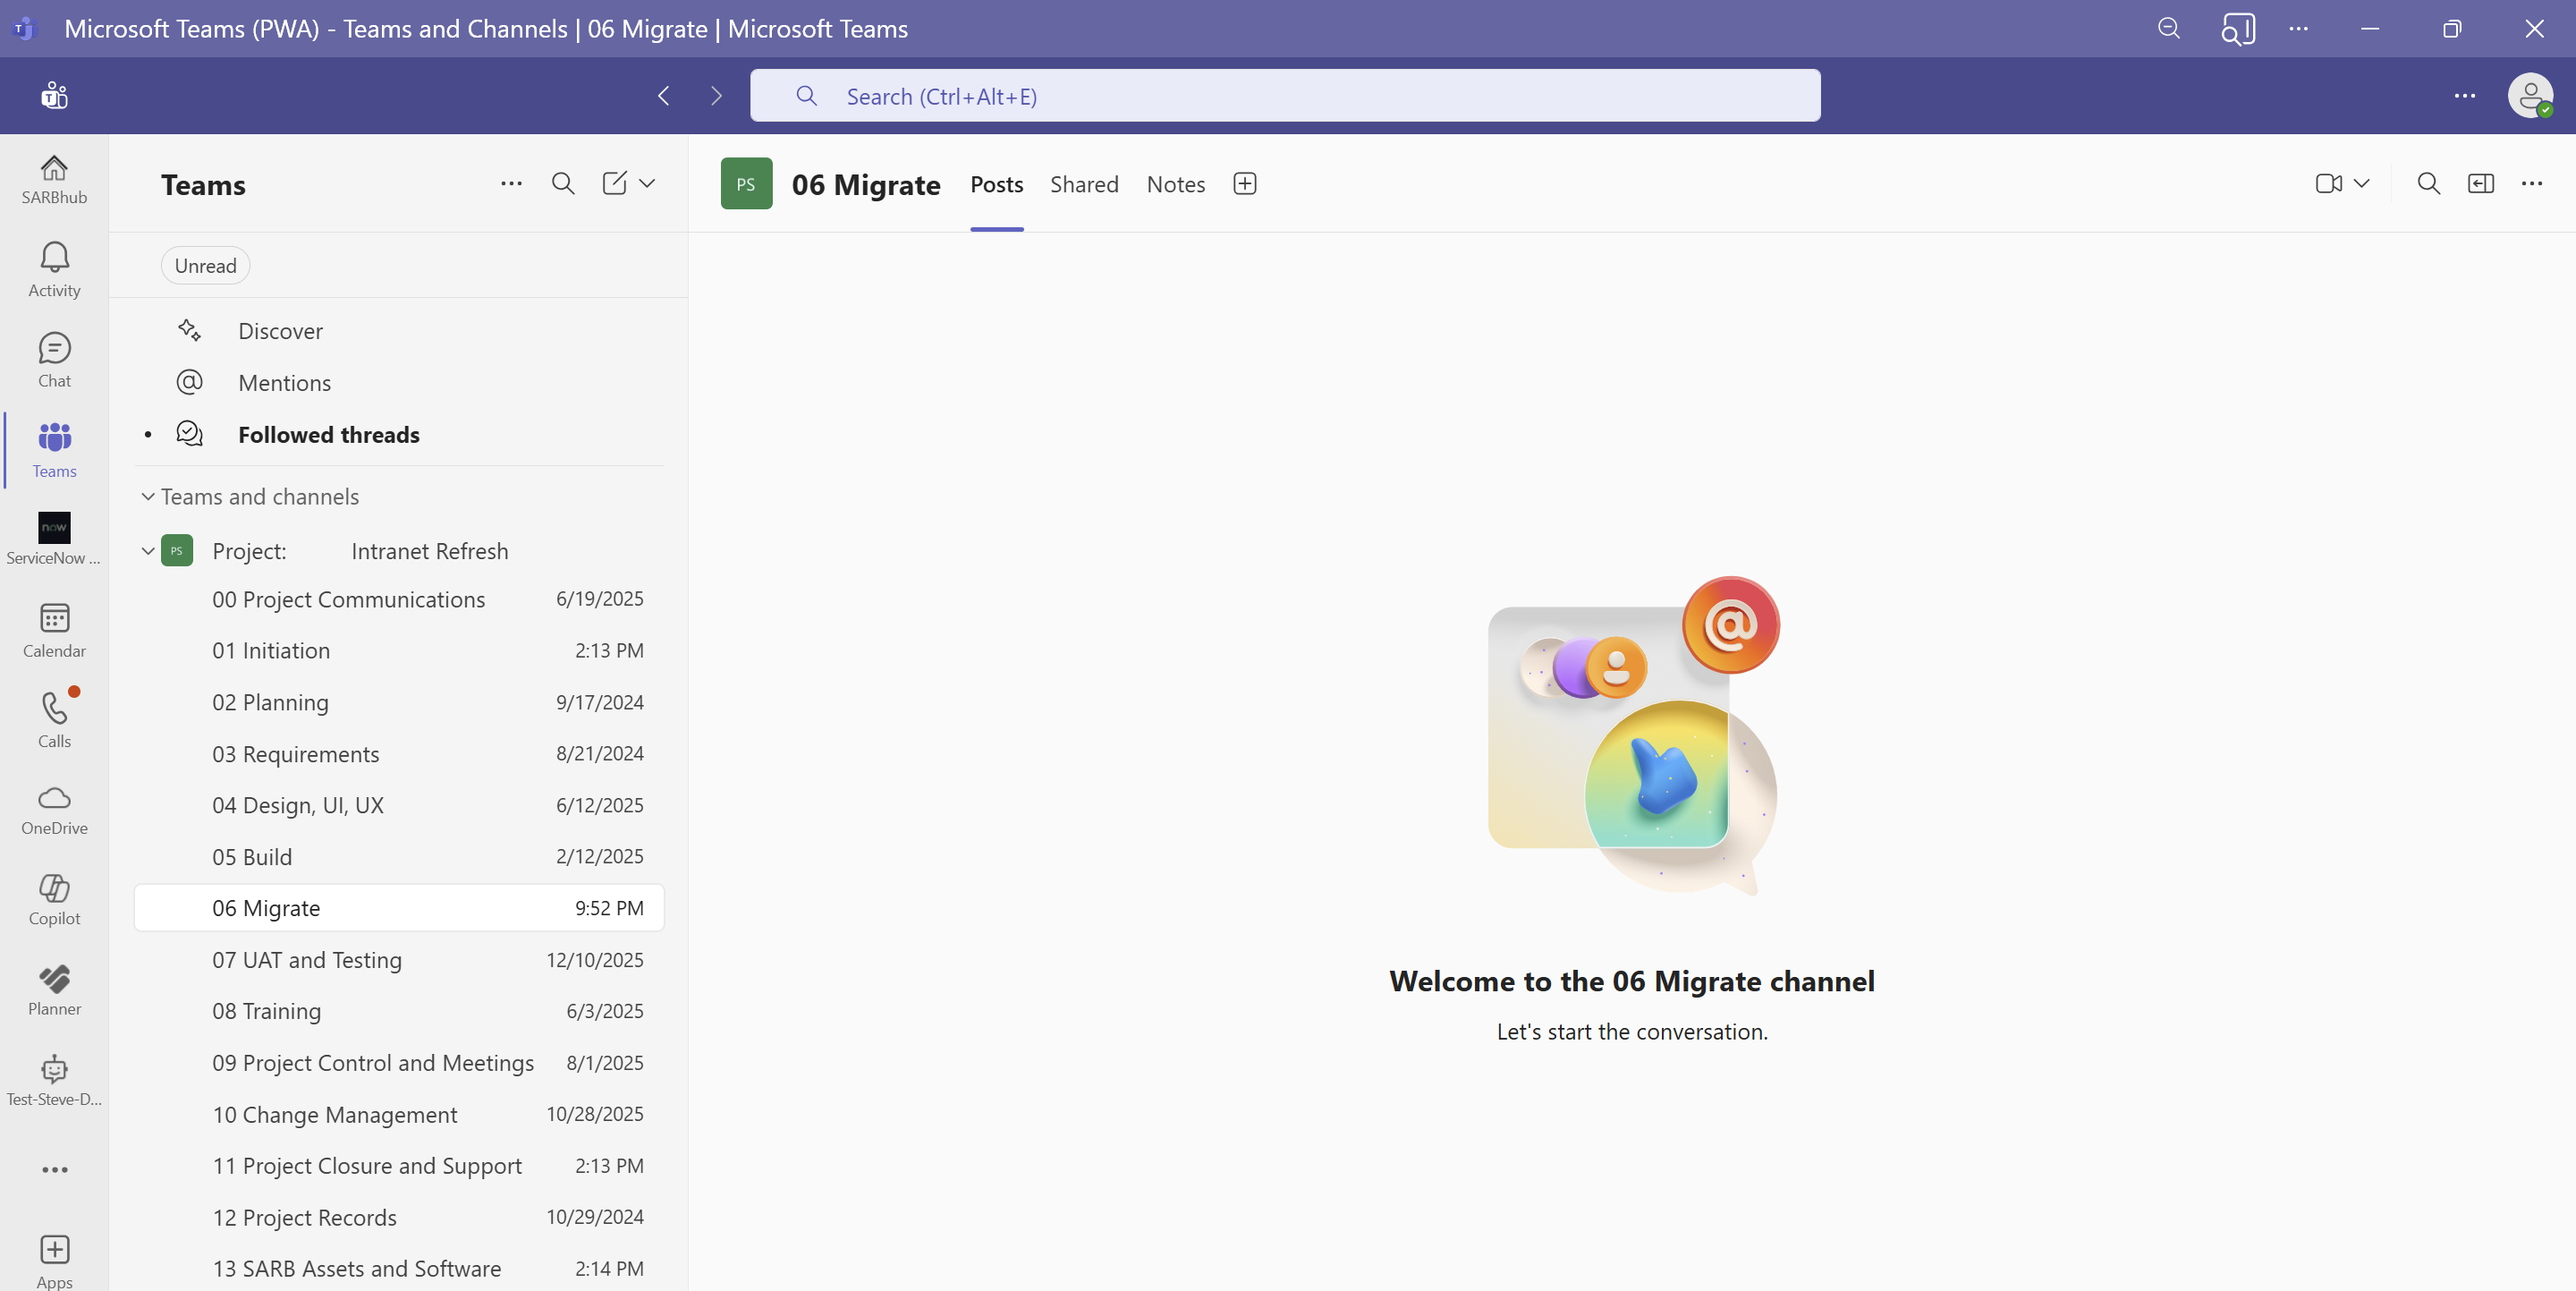Open the Mentions view
Viewport: 2576px width, 1291px height.
[x=284, y=383]
